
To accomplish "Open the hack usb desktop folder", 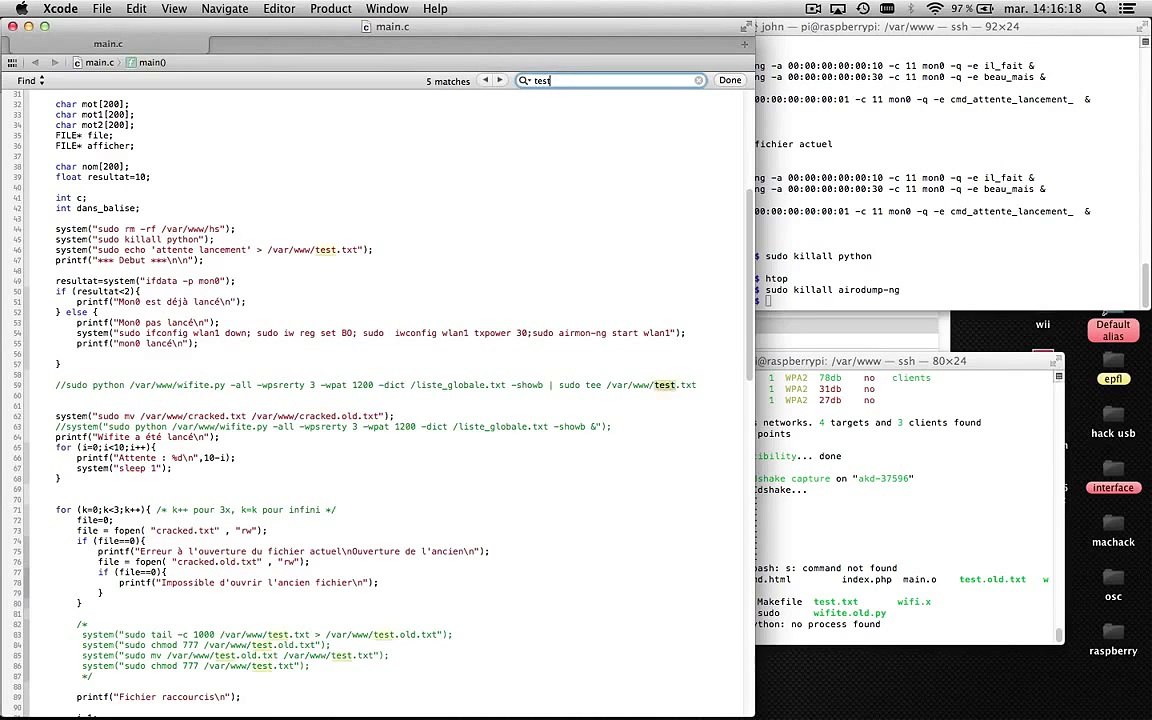I will (1113, 422).
